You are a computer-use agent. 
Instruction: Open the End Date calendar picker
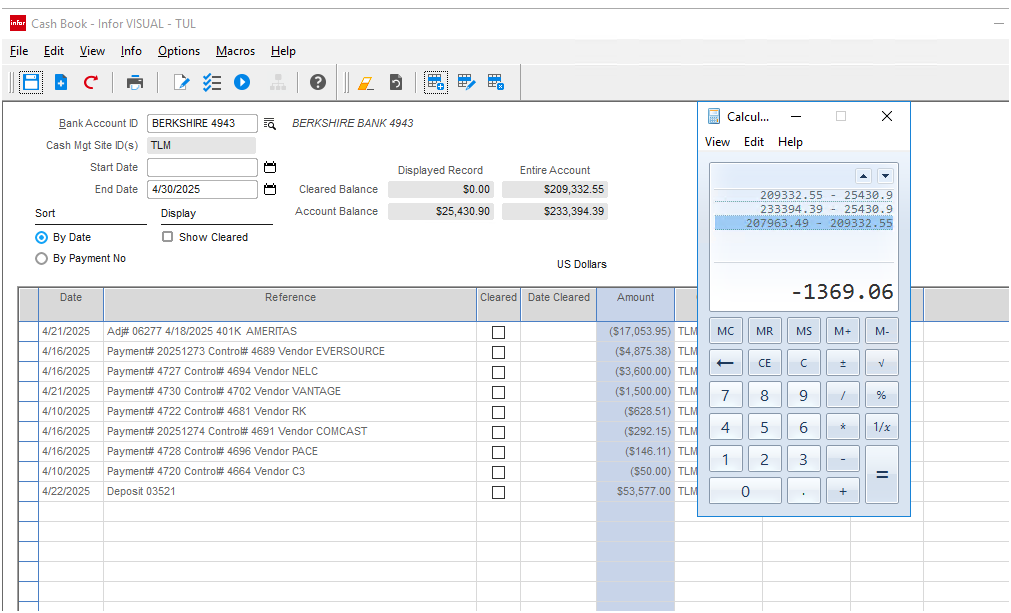[269, 189]
